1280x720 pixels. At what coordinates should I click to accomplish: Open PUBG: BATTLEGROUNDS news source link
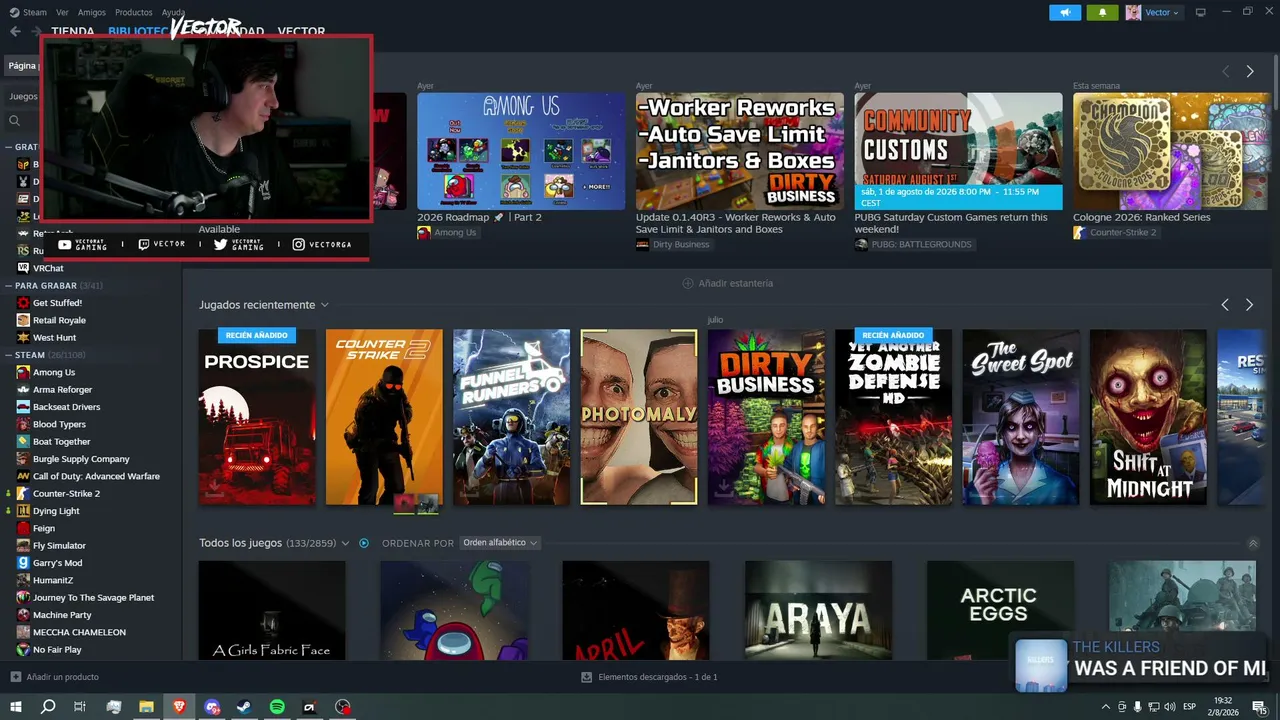click(x=921, y=245)
